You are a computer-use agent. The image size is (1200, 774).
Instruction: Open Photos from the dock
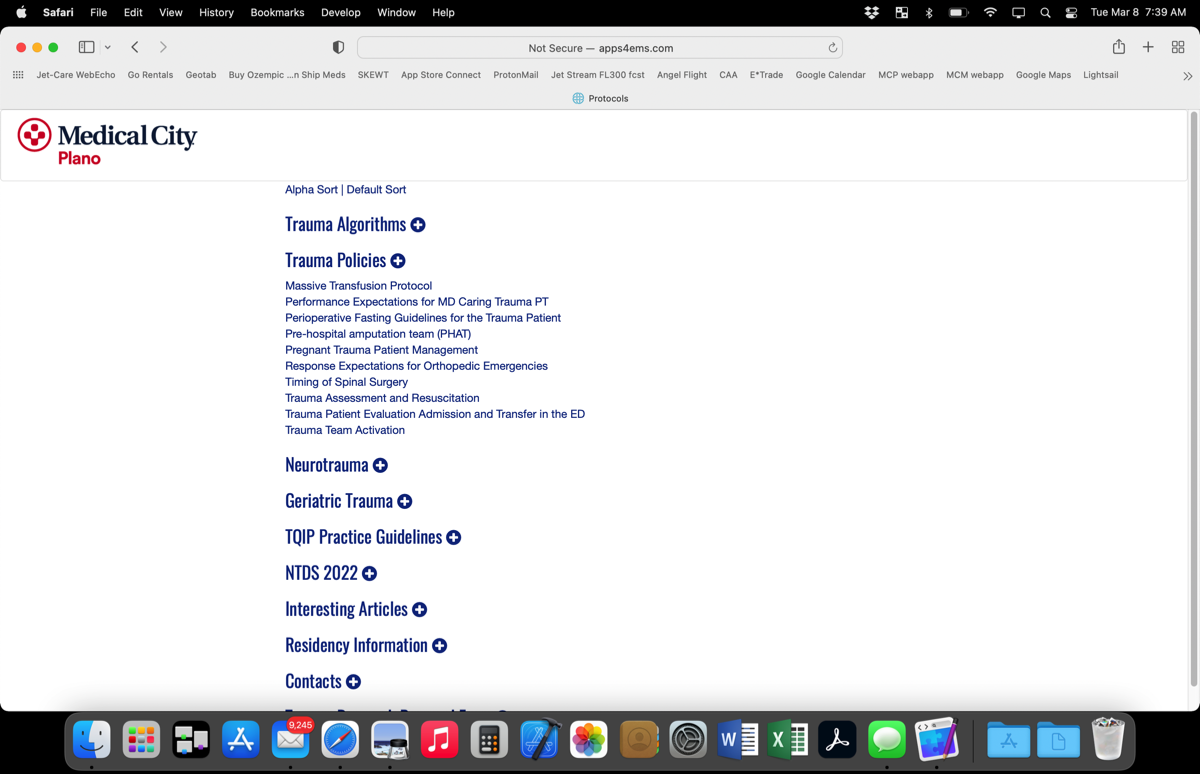point(589,740)
